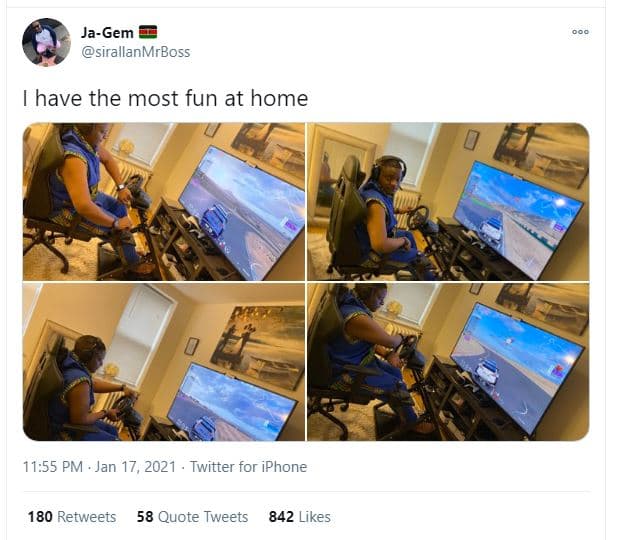The image size is (617, 540).
Task: Click the blue car on the TV in top-left photo
Action: (214, 221)
